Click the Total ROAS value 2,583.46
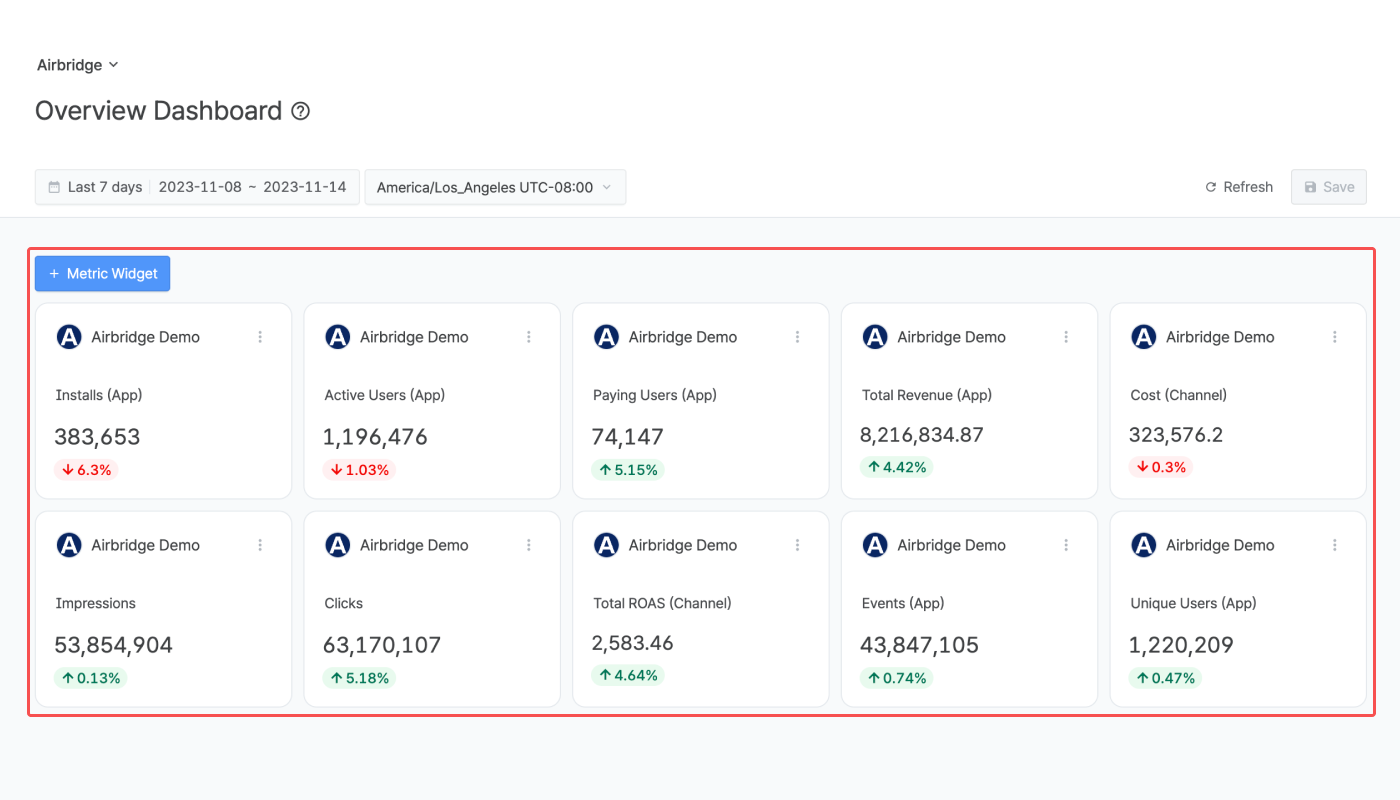 tap(633, 643)
